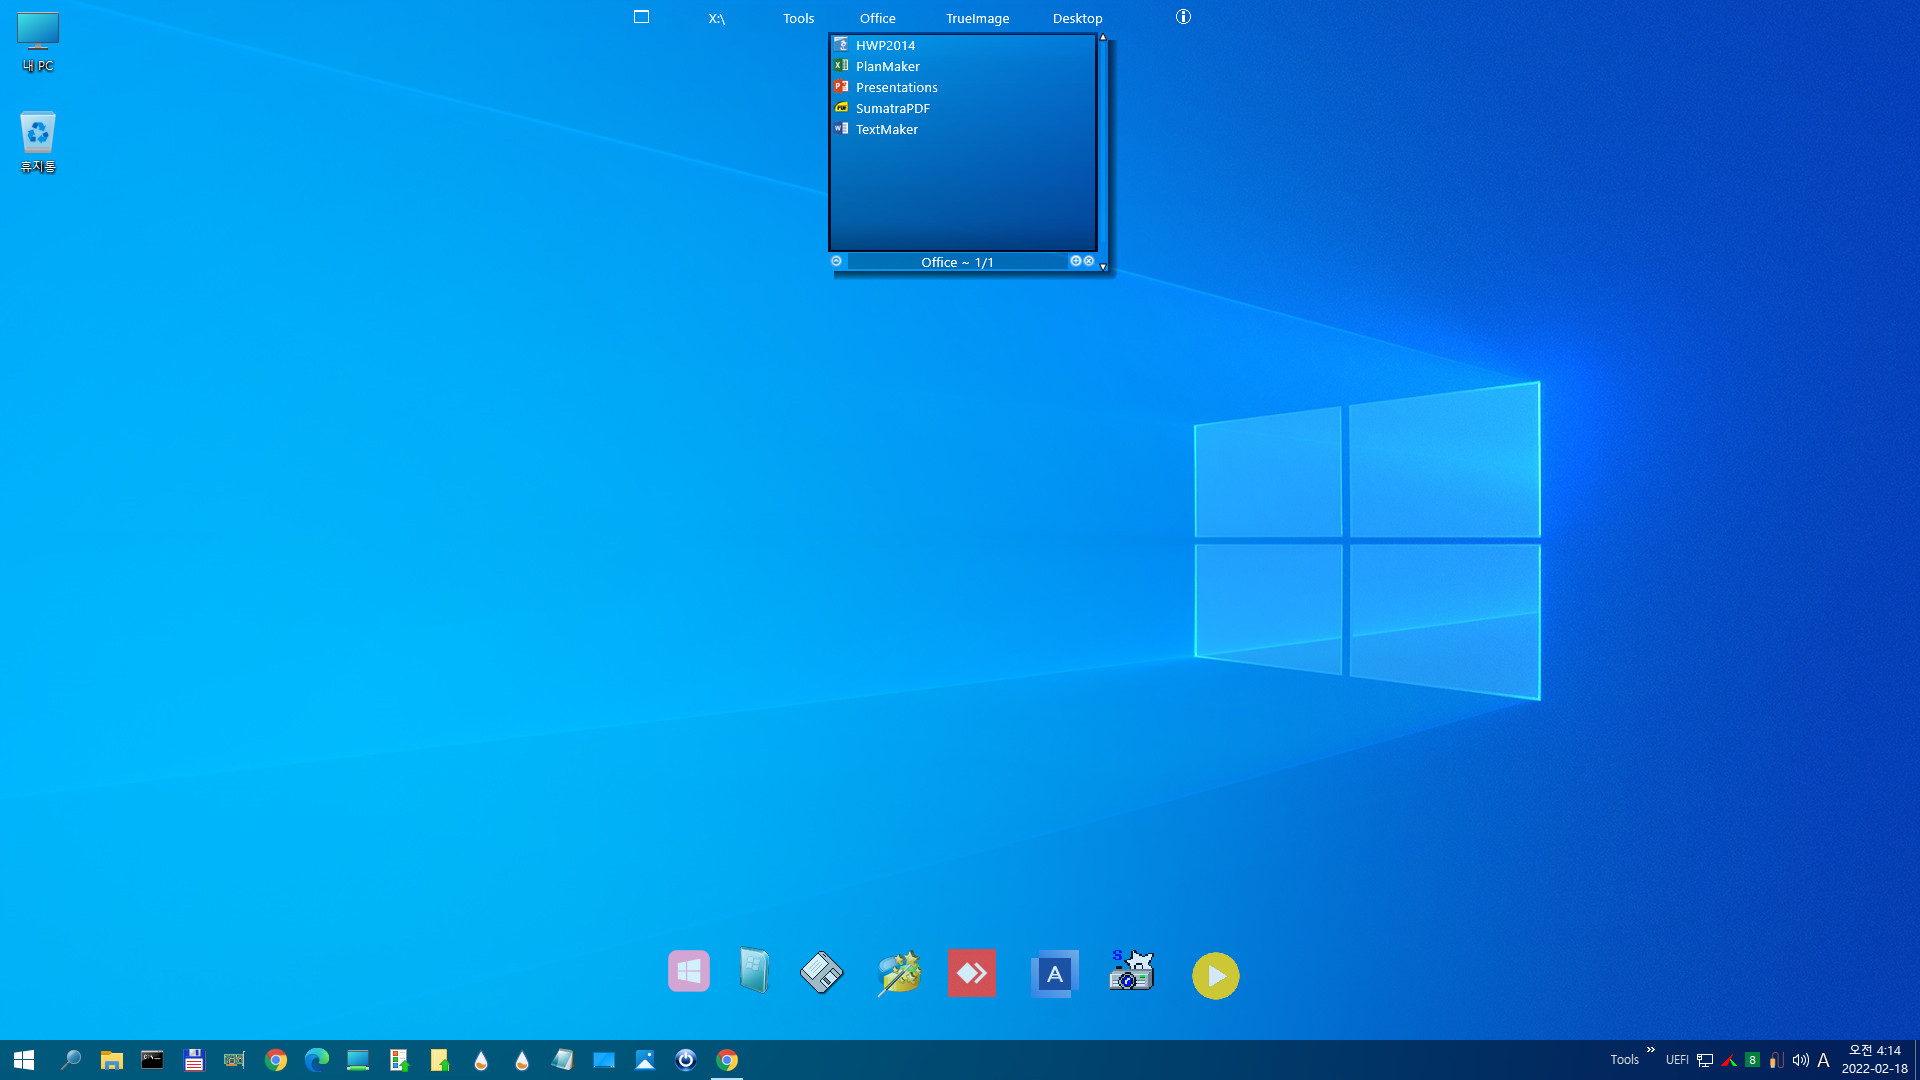Close the Office panel with the X circle

click(1089, 261)
